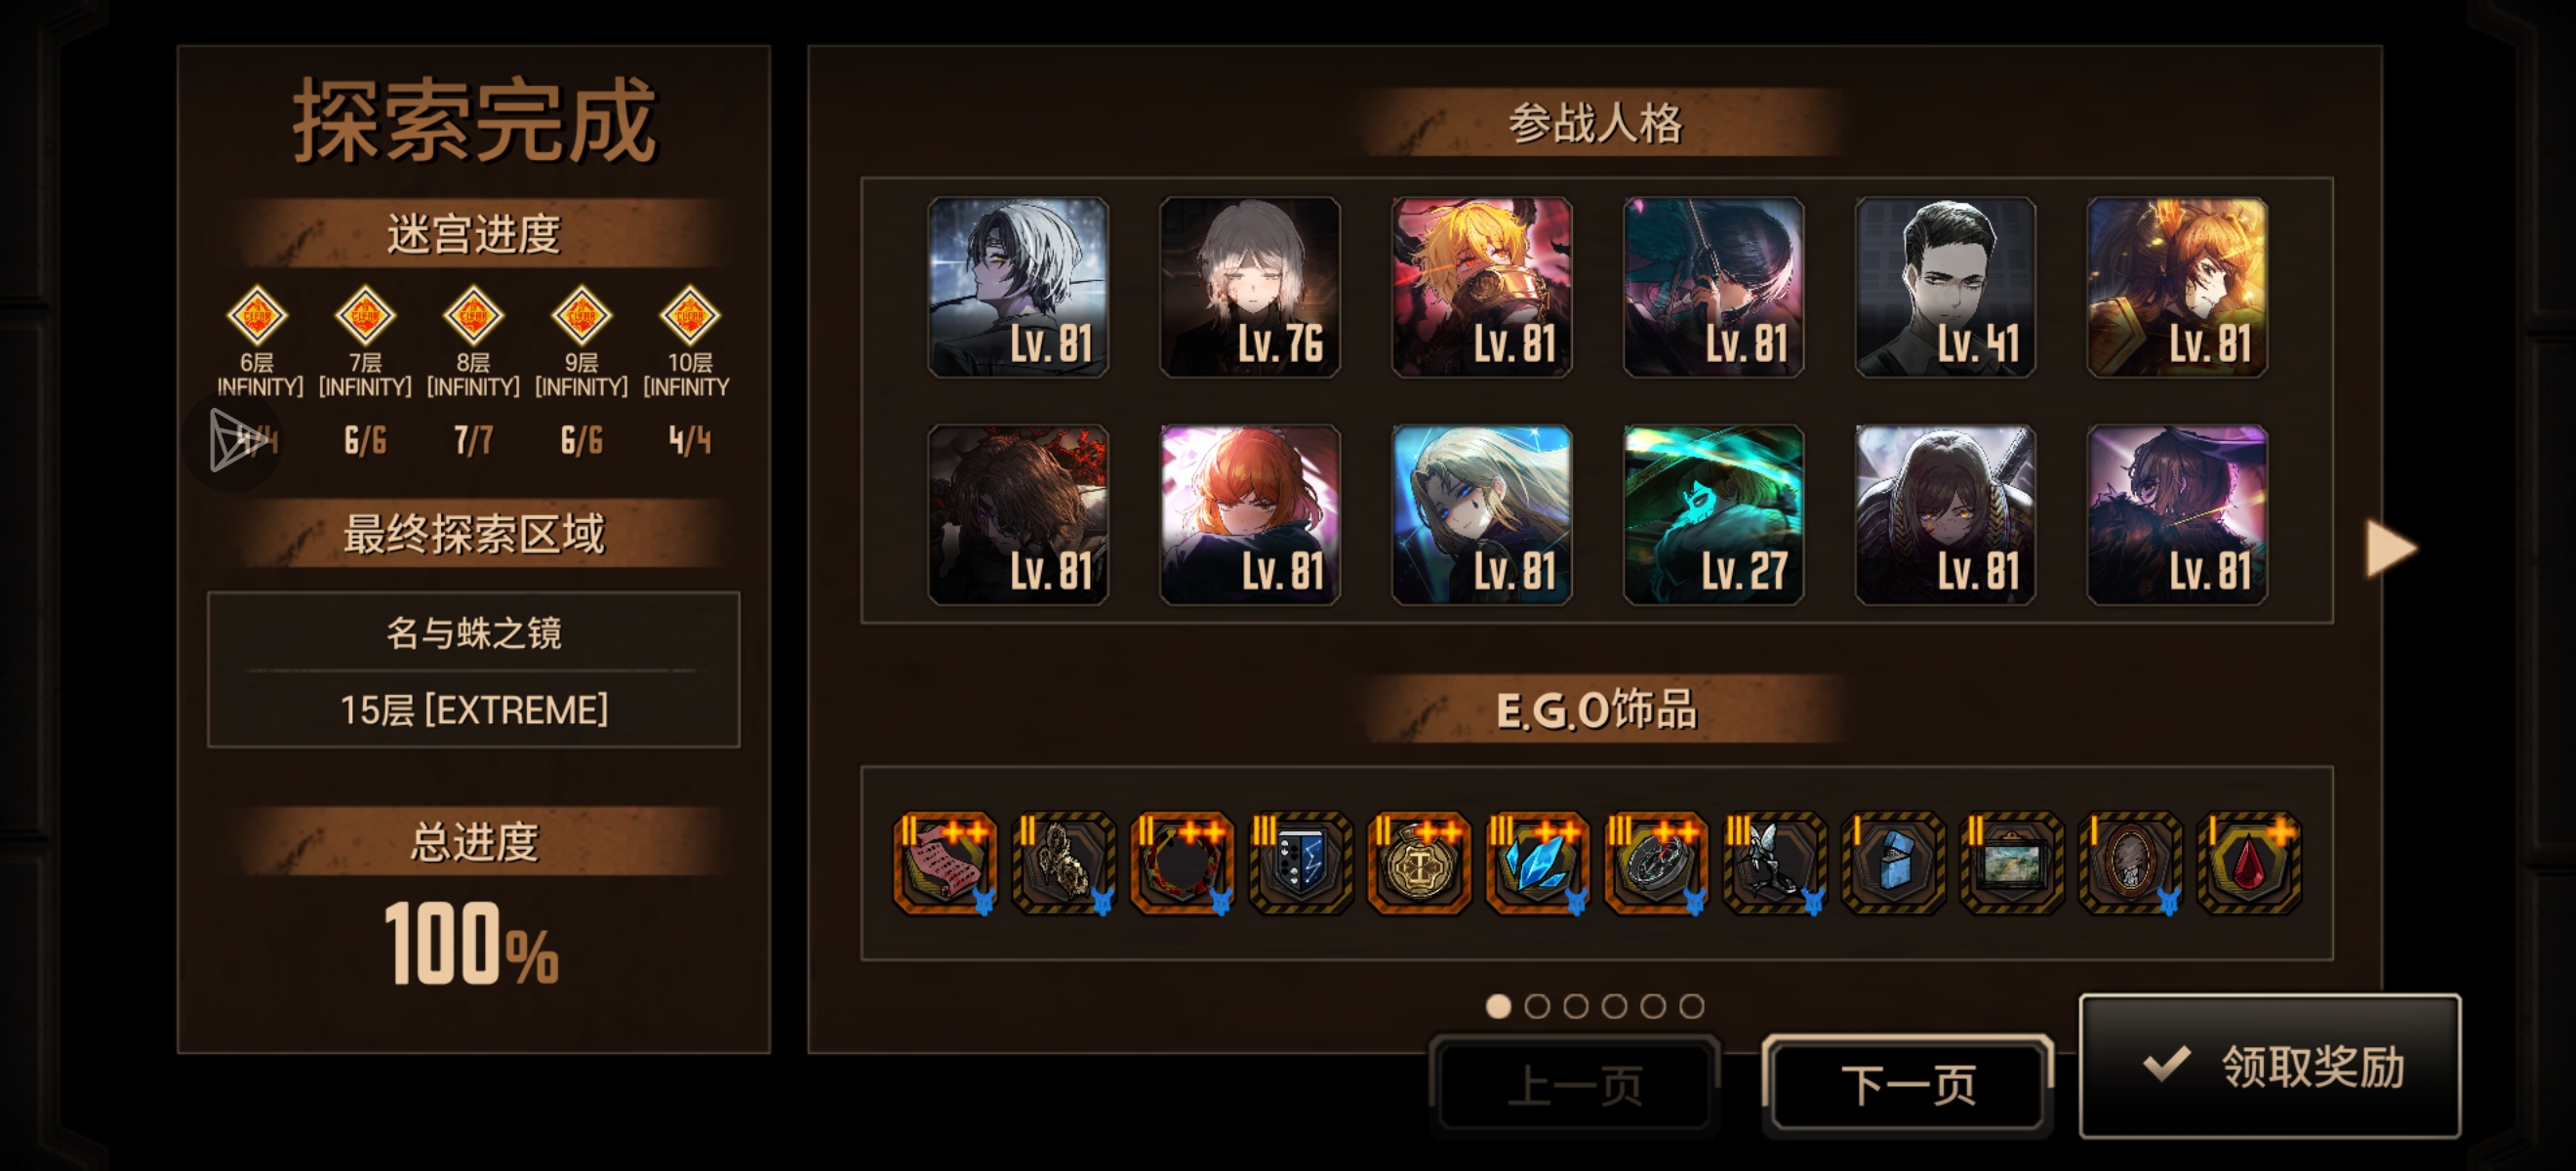Select the blue crystal E.G.O gift

pyautogui.click(x=1537, y=863)
